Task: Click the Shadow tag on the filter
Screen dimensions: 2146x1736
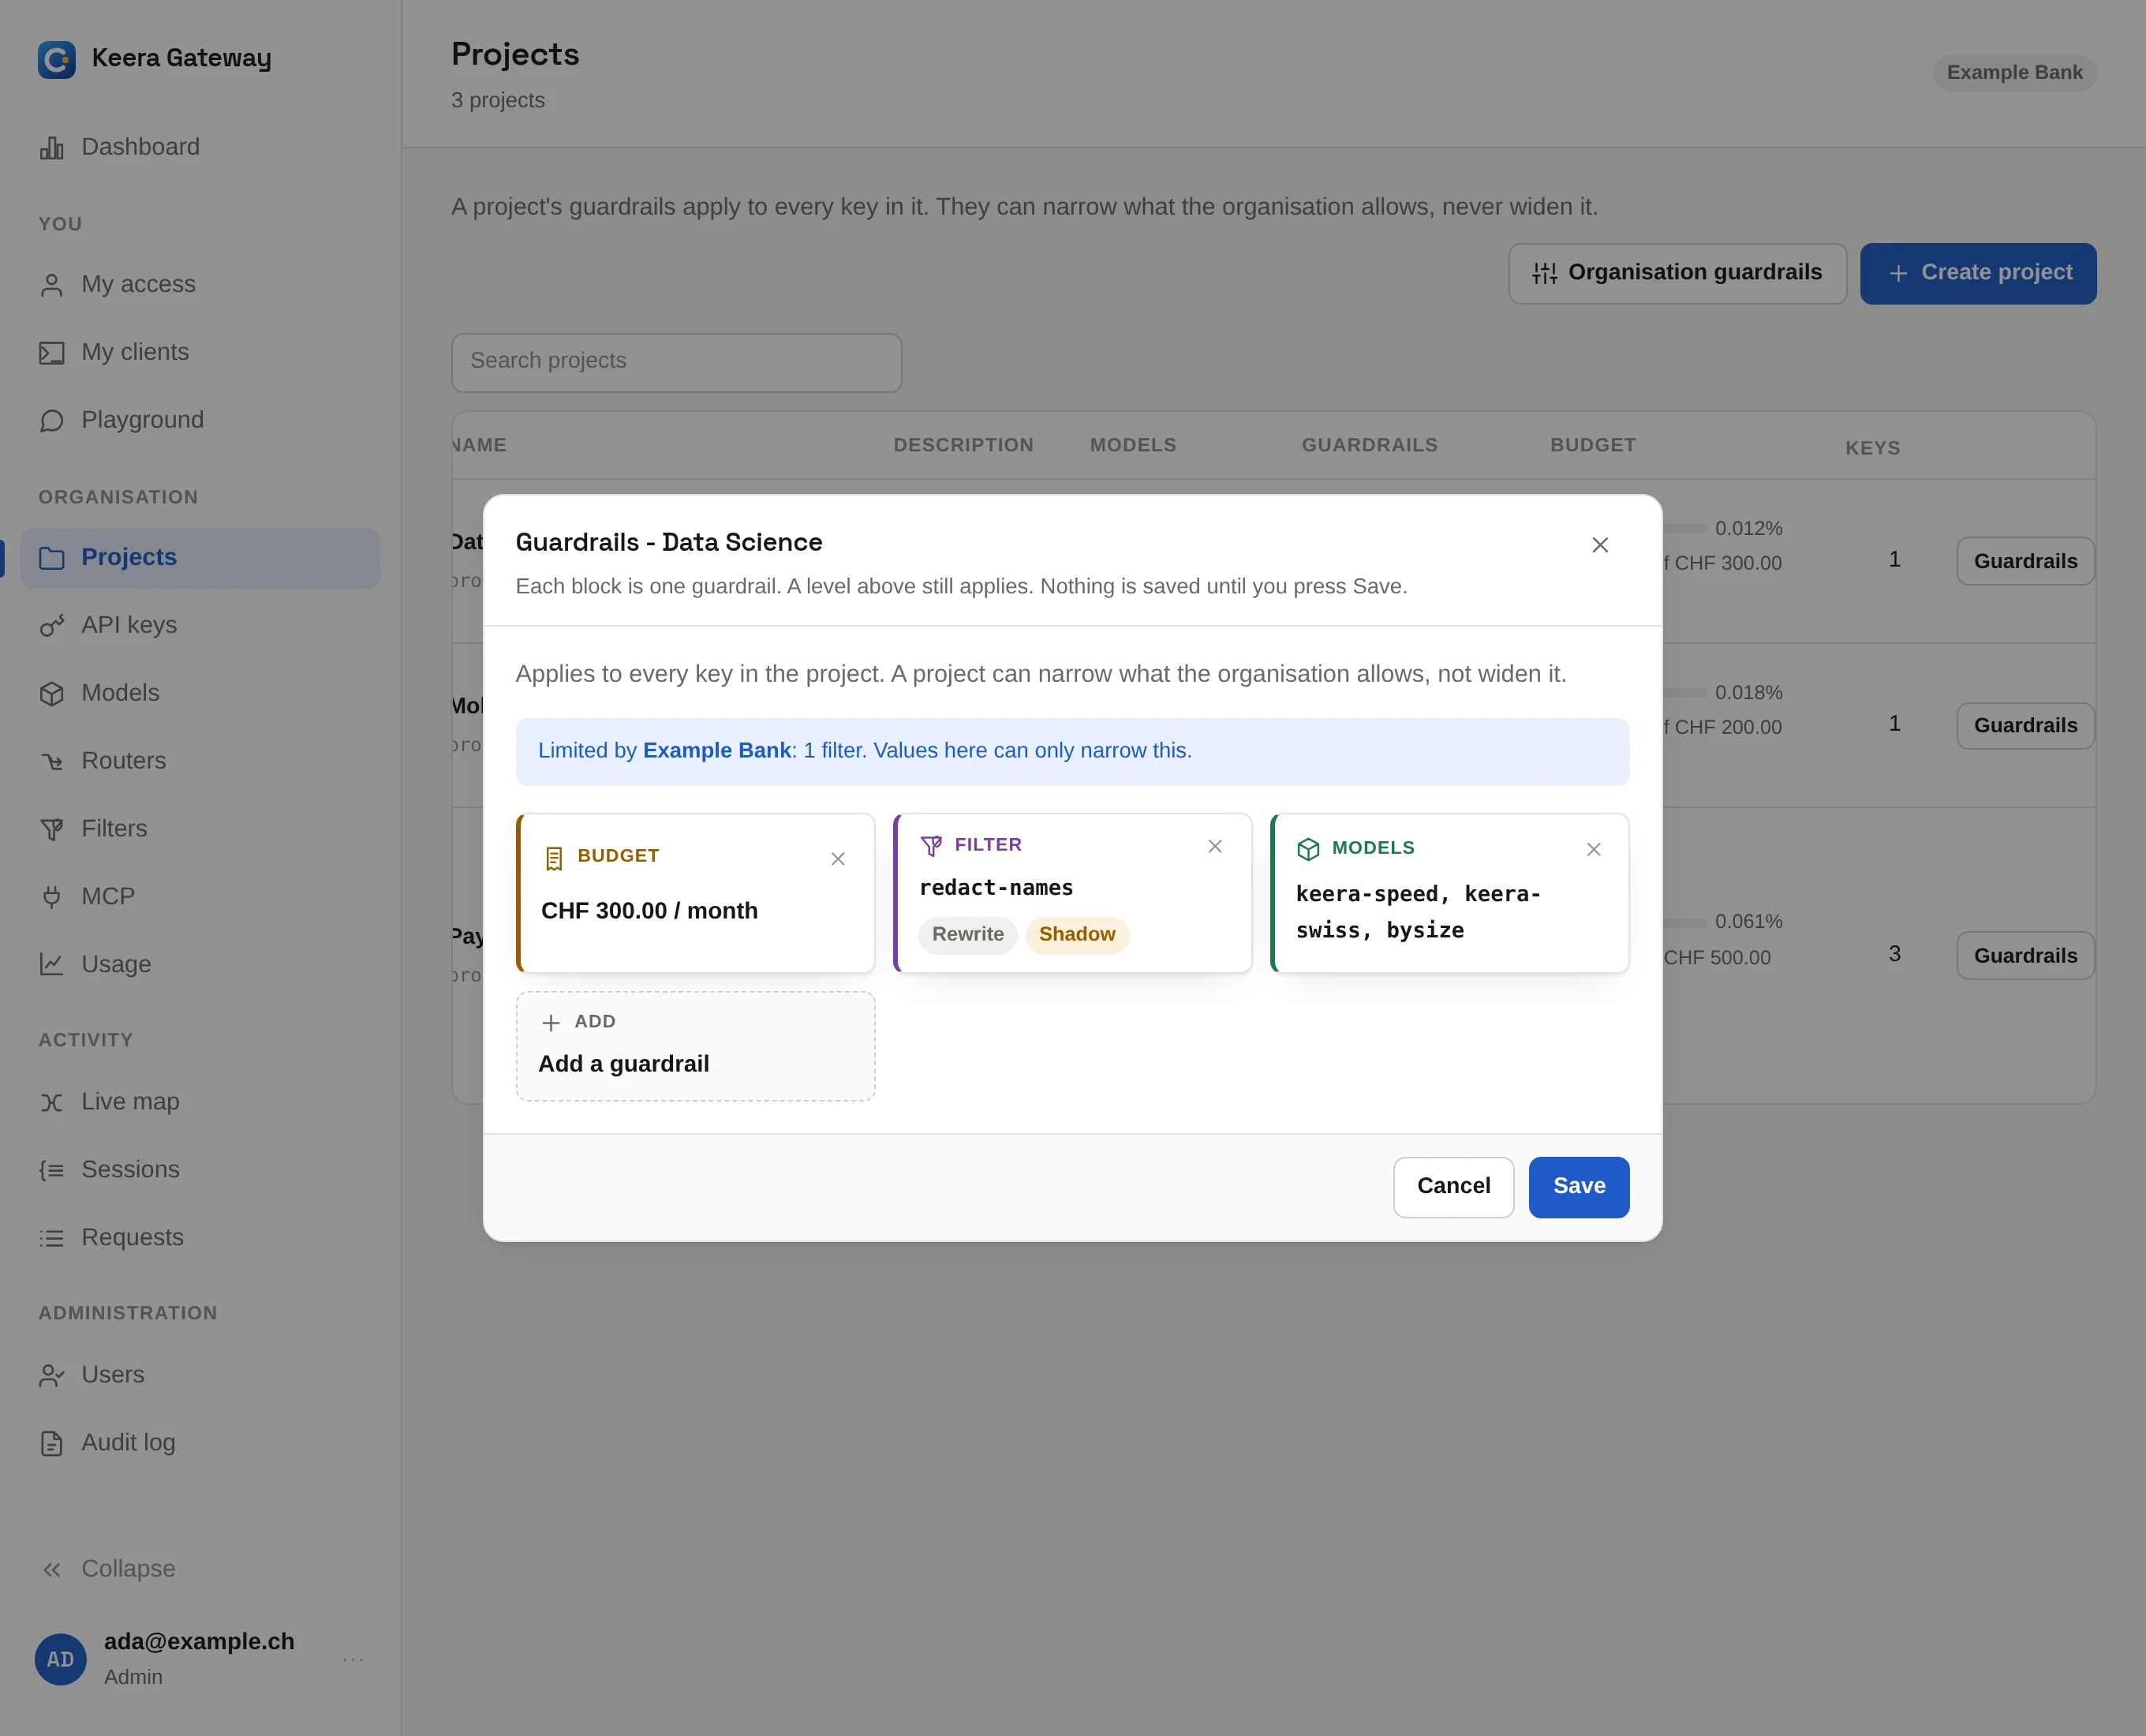Action: (1077, 934)
